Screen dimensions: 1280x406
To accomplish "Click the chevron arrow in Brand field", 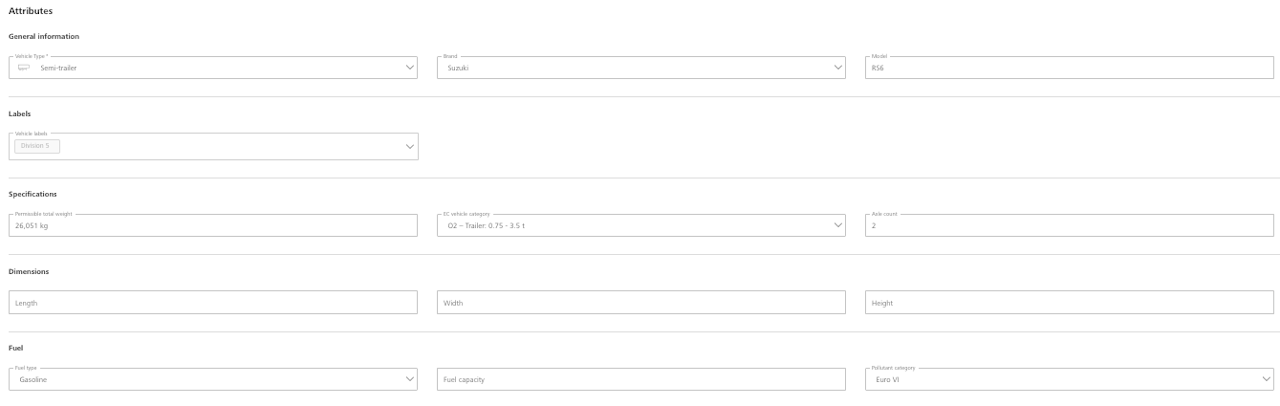I will click(x=838, y=68).
